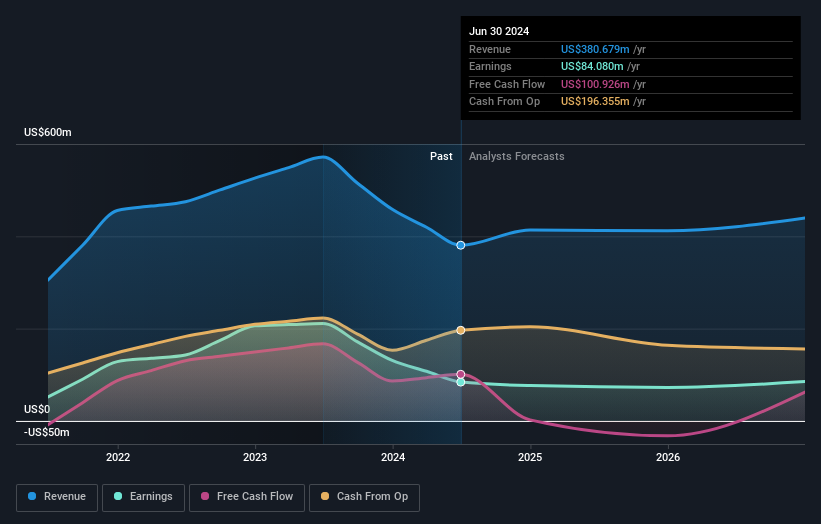Click the US$84.080m earnings value
The image size is (821, 524).
coord(592,66)
